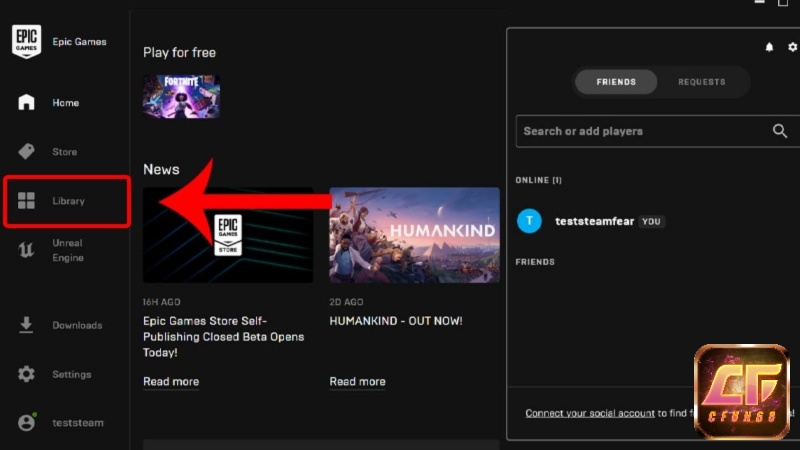Click the Library grid icon
The width and height of the screenshot is (800, 450).
pyautogui.click(x=26, y=201)
